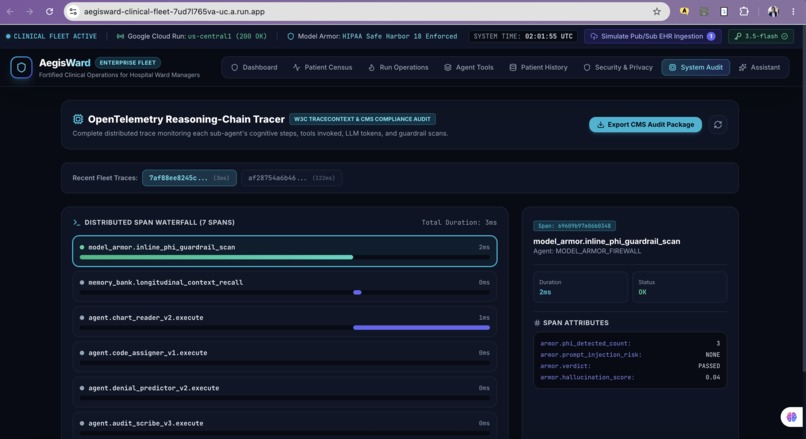The height and width of the screenshot is (439, 806).
Task: Click the armor.verdict PASSED attribute row
Action: tap(630, 366)
